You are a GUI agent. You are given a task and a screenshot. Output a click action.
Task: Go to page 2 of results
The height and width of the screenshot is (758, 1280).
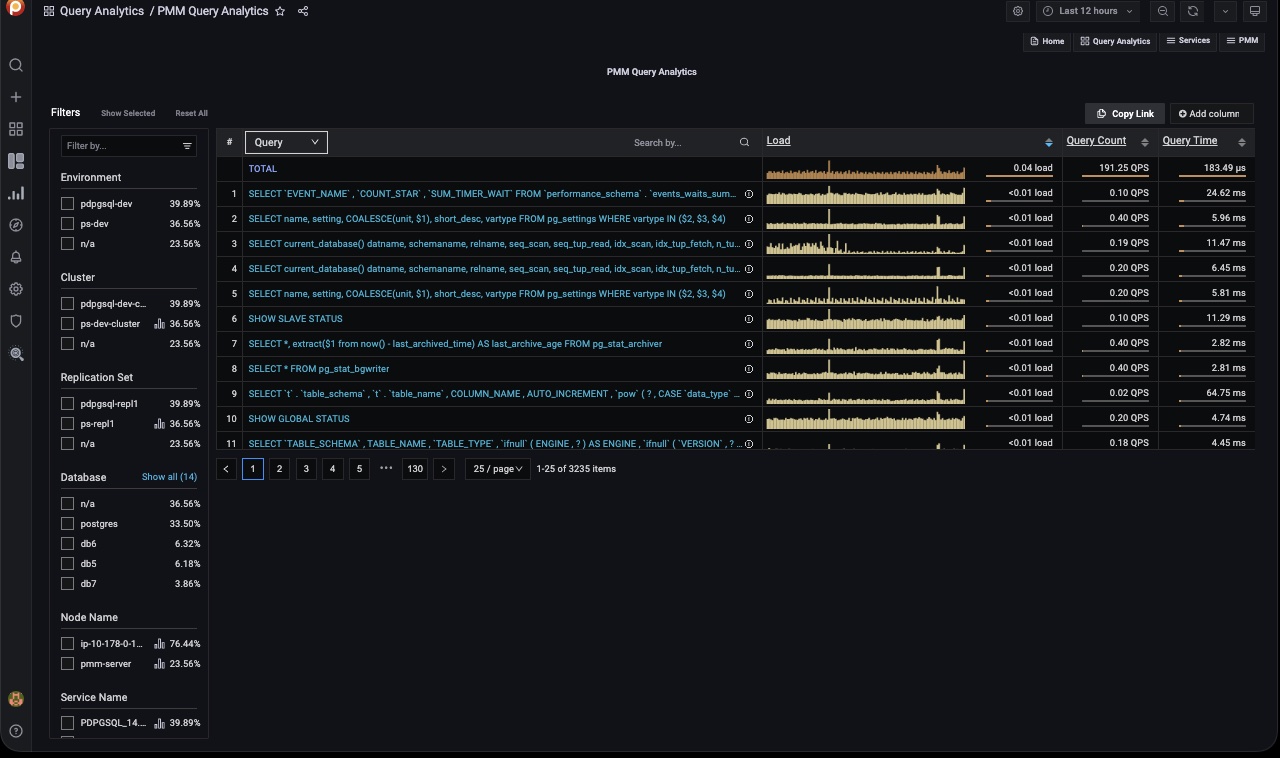[279, 469]
